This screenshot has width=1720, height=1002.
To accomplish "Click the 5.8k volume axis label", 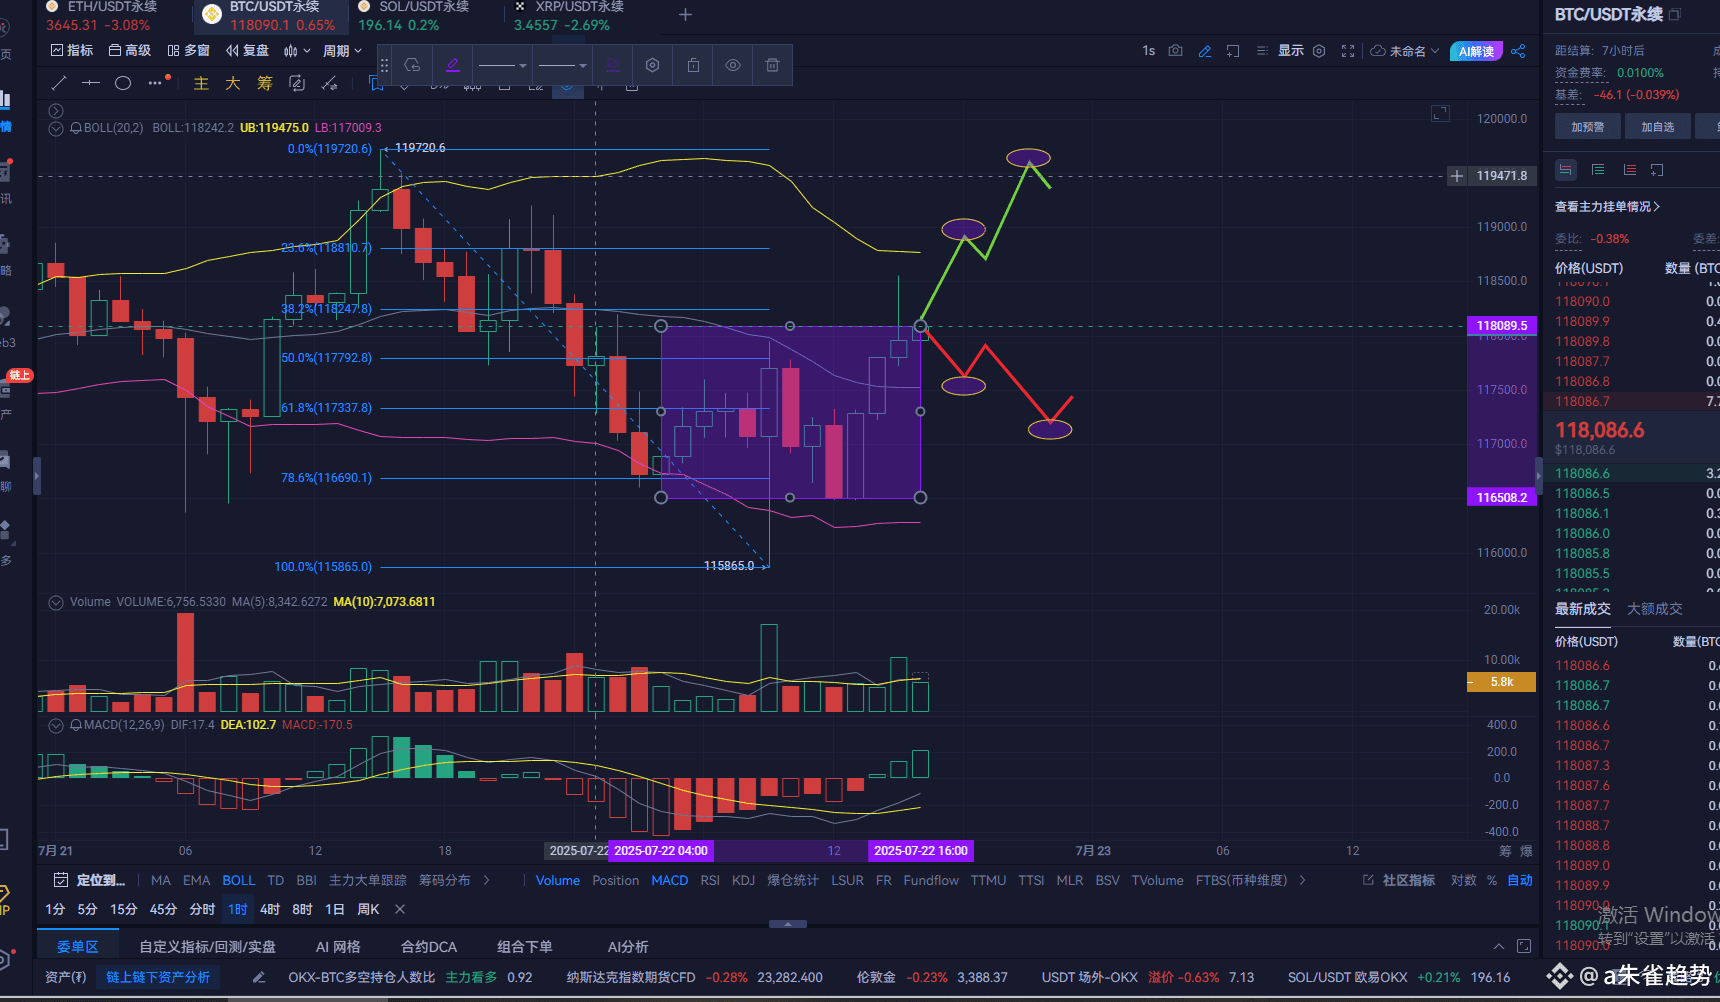I will (1501, 682).
